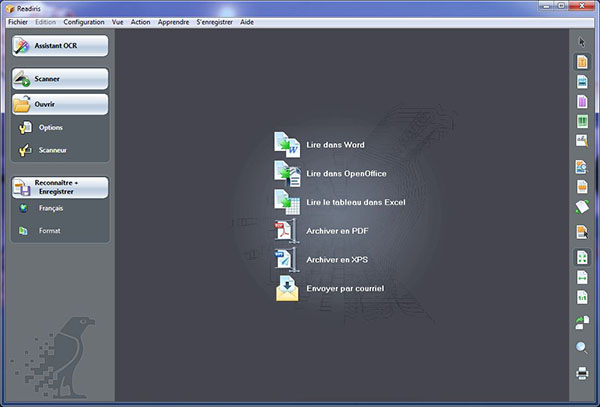The image size is (600, 407).
Task: Open the Aide menu
Action: click(x=247, y=21)
